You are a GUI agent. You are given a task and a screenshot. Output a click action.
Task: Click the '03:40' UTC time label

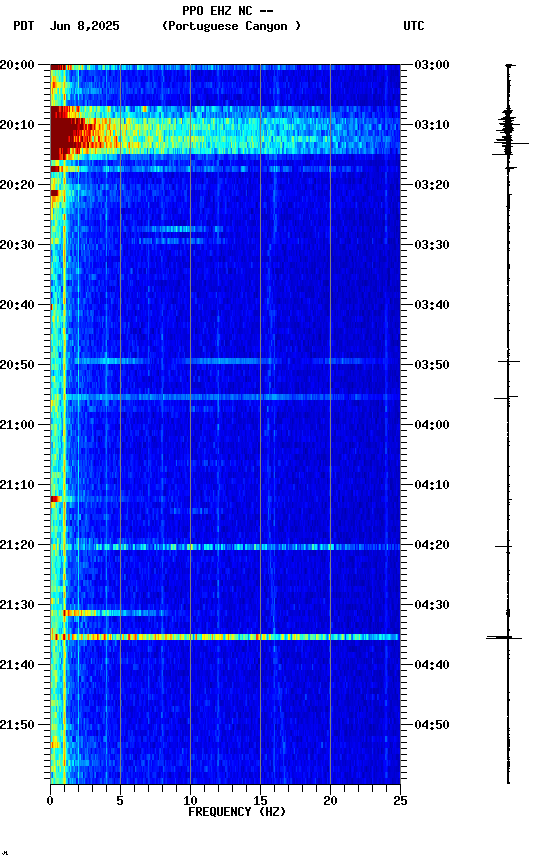pos(432,305)
